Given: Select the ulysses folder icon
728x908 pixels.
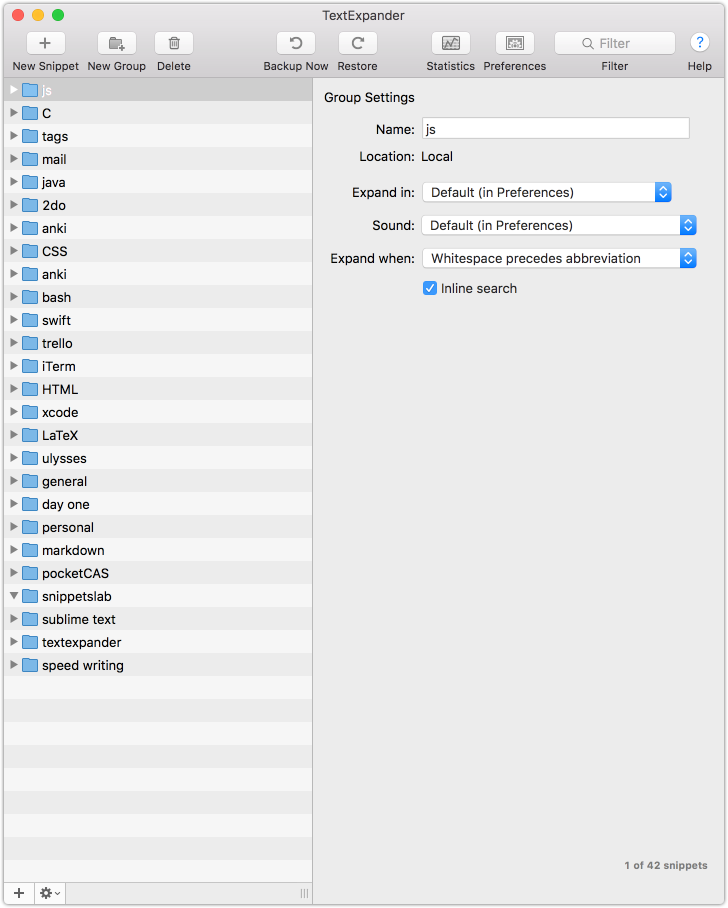Looking at the screenshot, I should [x=30, y=458].
